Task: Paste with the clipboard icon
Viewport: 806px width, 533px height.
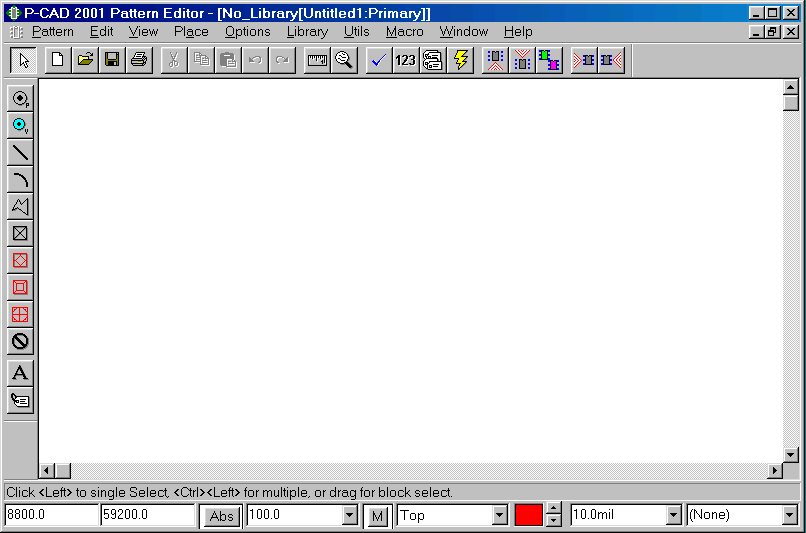Action: tap(228, 60)
